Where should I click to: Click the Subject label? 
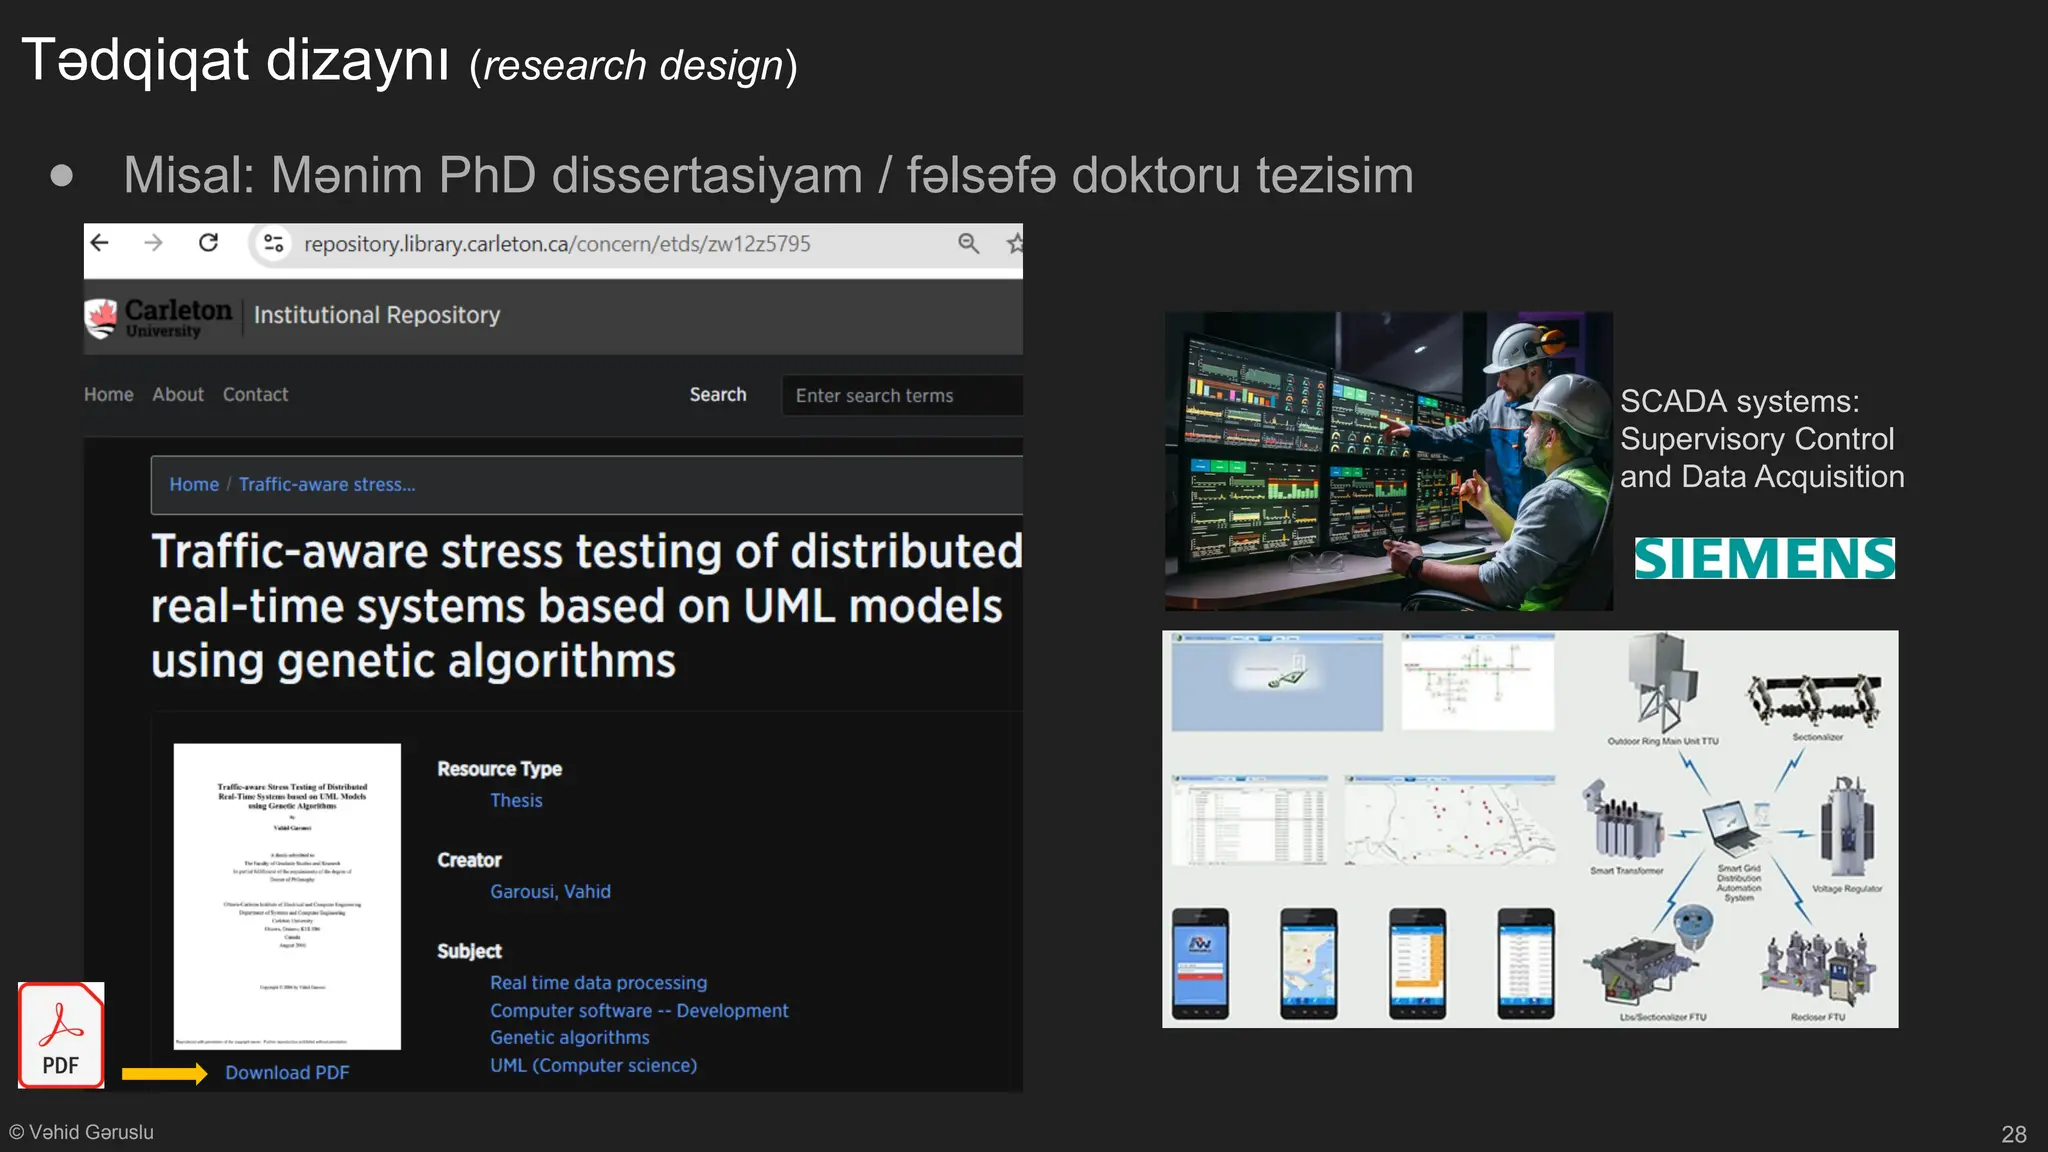coord(469,951)
